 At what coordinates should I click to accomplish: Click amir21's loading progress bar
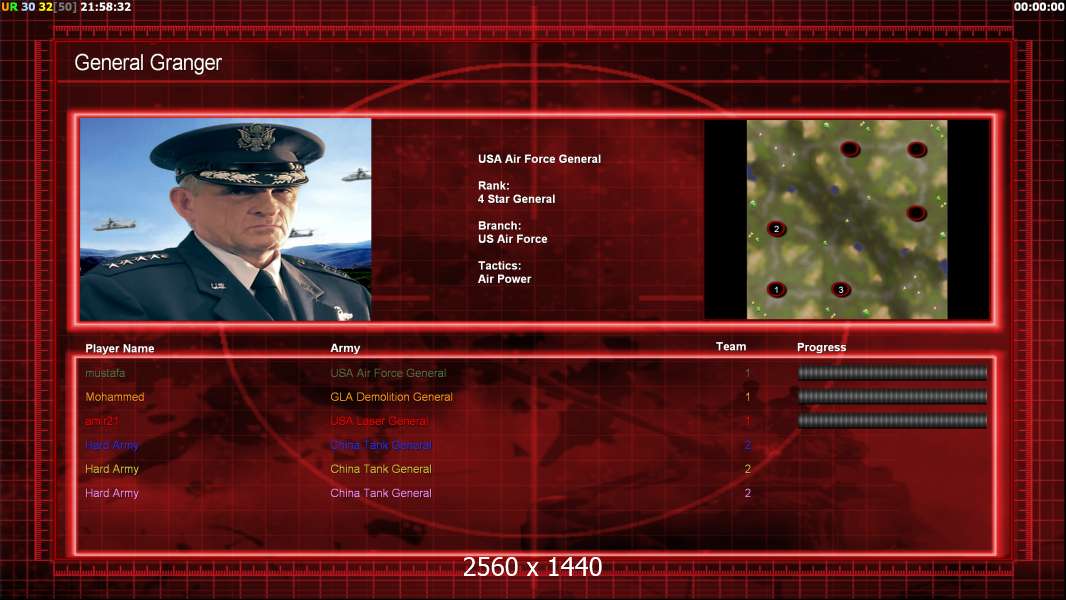[893, 421]
